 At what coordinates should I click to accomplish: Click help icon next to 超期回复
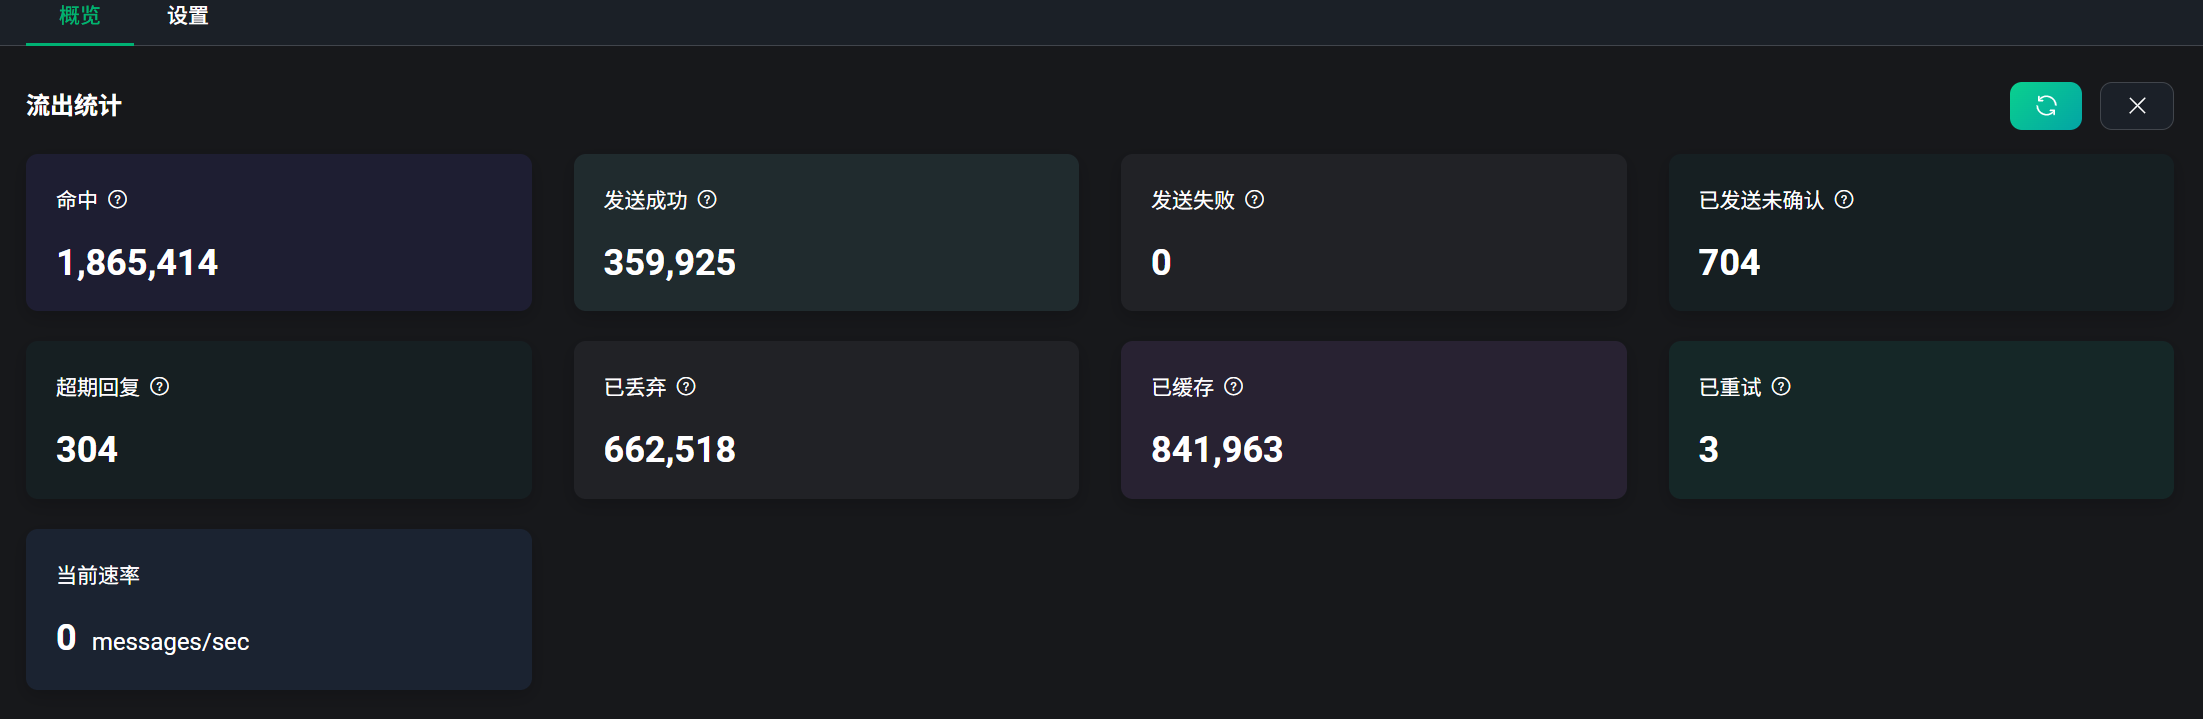[160, 387]
